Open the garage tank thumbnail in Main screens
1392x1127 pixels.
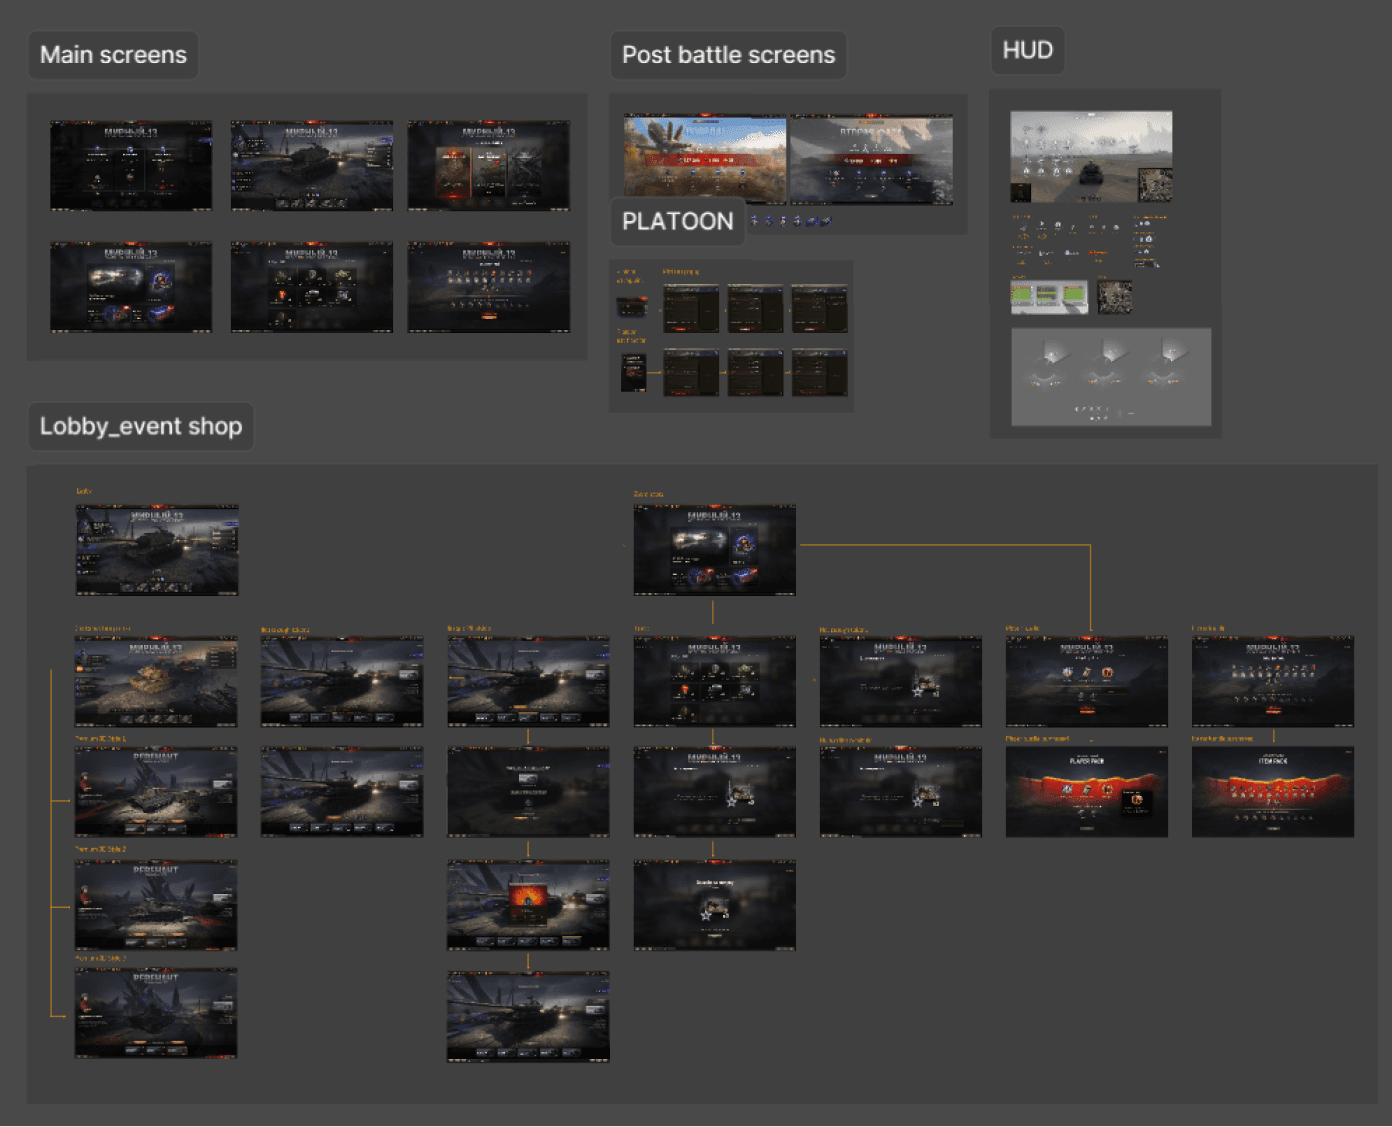(x=312, y=166)
